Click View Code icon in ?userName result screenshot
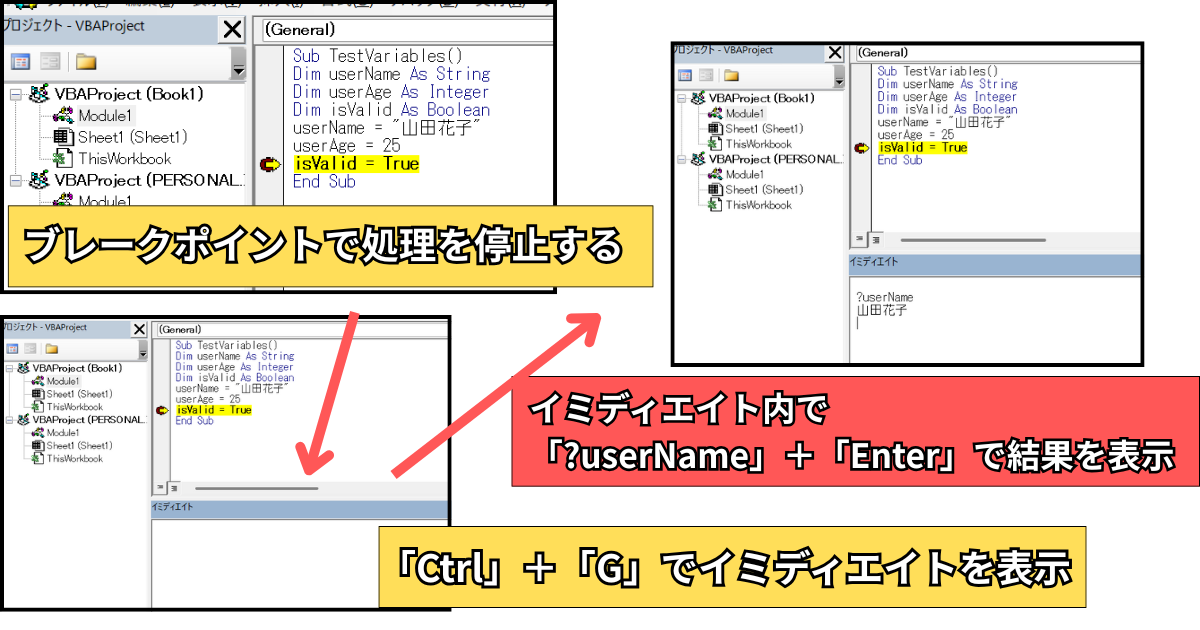Screen dimensions: 1200x630 685,75
